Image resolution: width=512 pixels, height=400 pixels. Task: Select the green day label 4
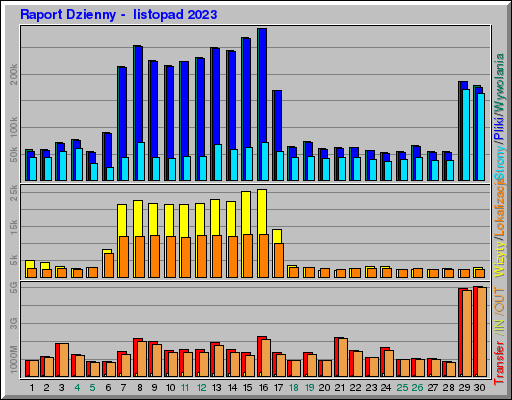click(77, 388)
